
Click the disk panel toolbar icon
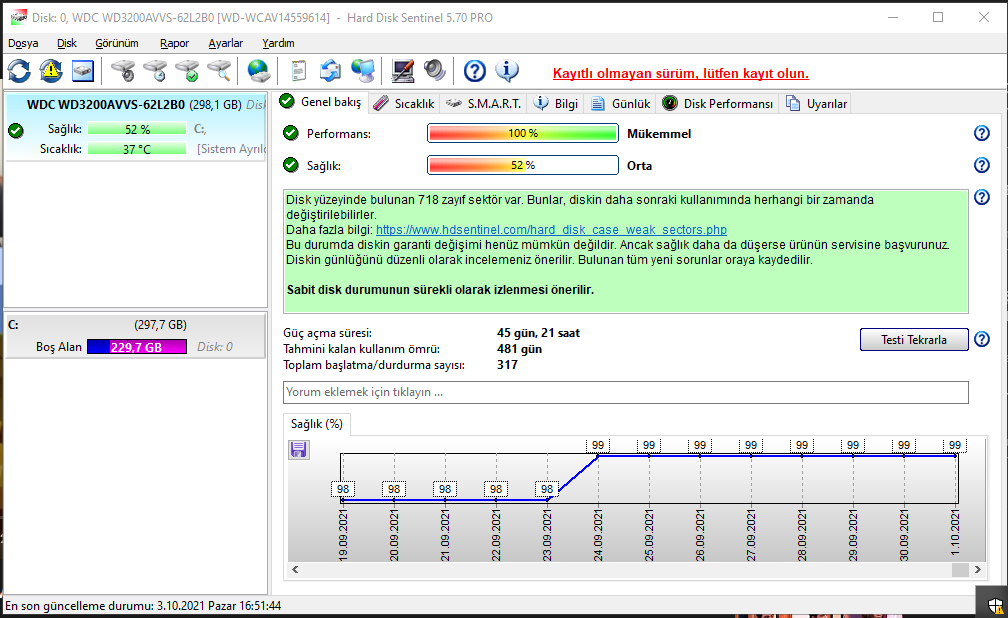pyautogui.click(x=83, y=71)
